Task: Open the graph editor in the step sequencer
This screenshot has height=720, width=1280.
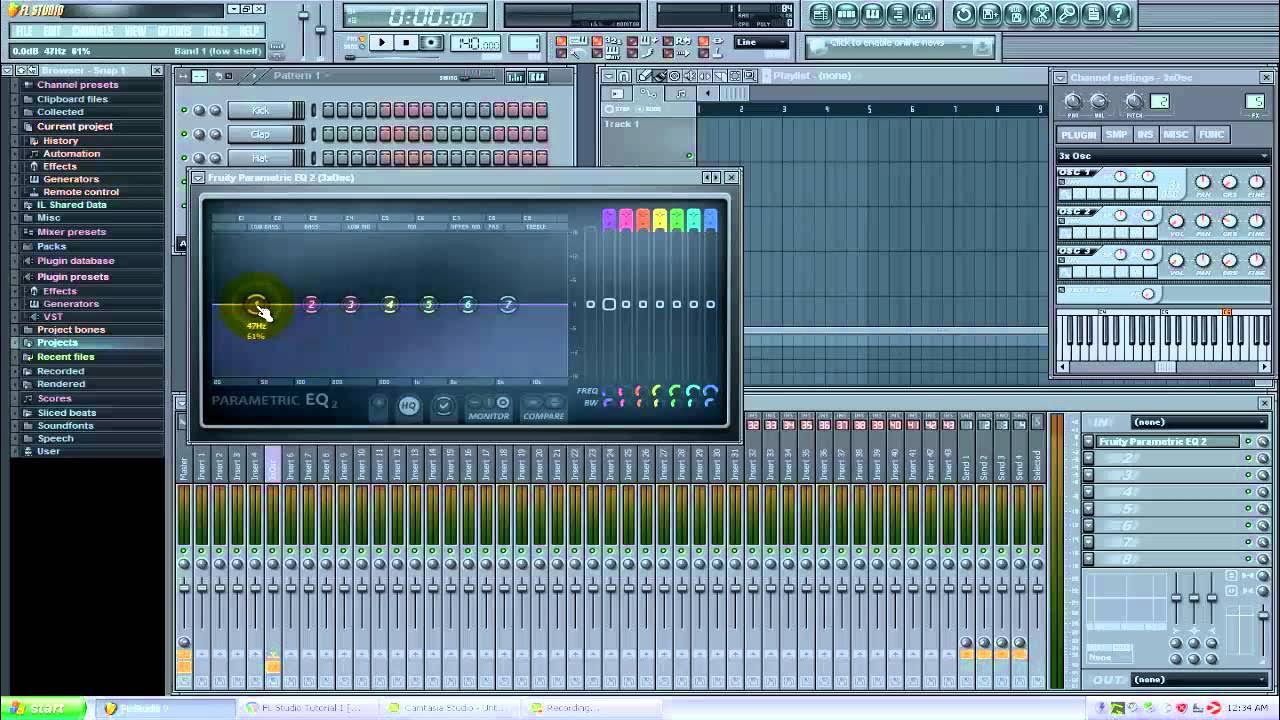Action: pyautogui.click(x=515, y=77)
